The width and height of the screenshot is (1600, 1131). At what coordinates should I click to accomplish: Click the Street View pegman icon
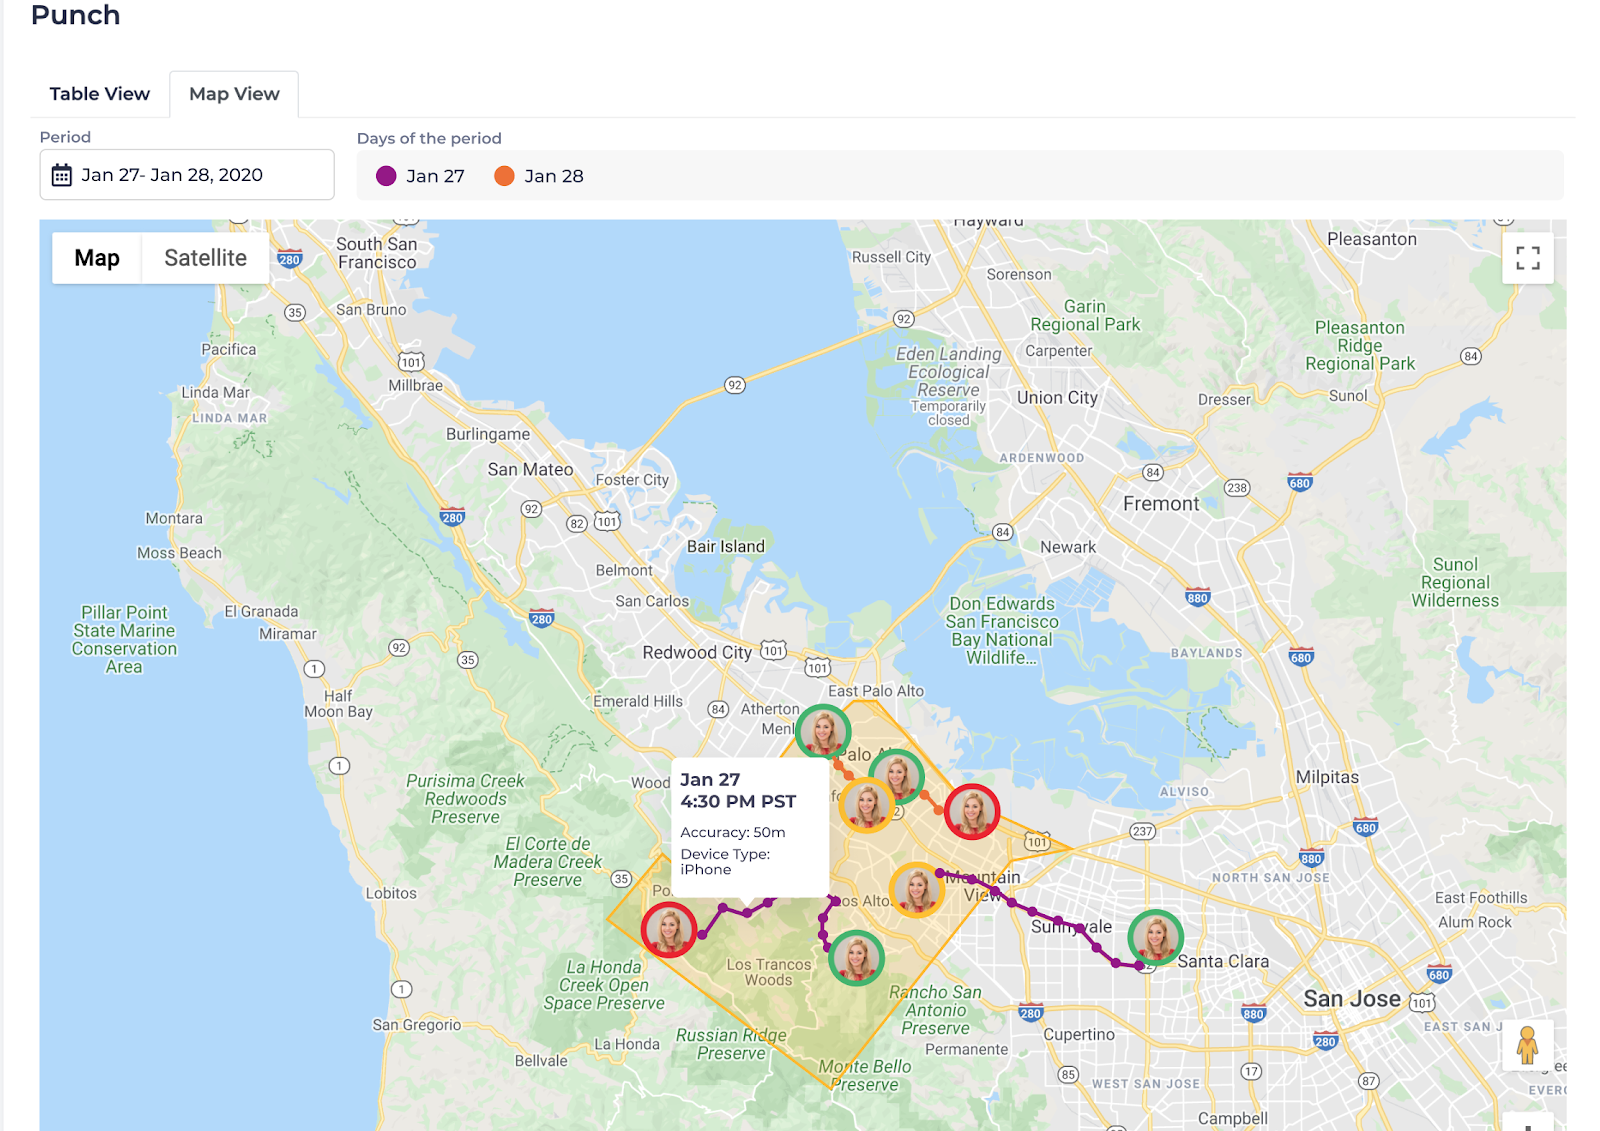coord(1526,1046)
